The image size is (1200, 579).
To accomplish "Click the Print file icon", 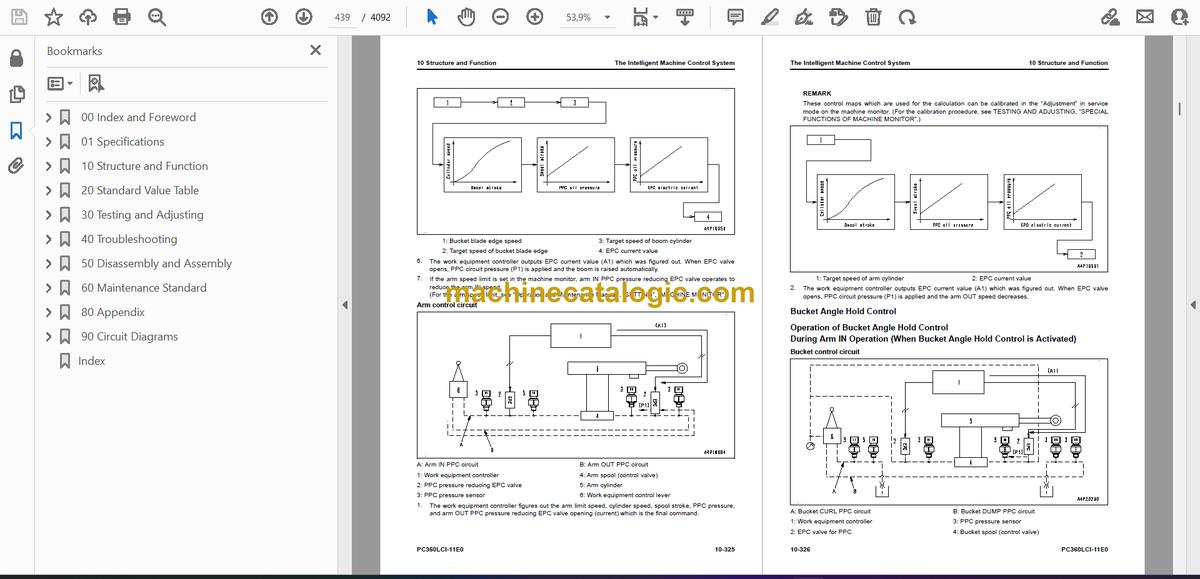I will pyautogui.click(x=122, y=17).
